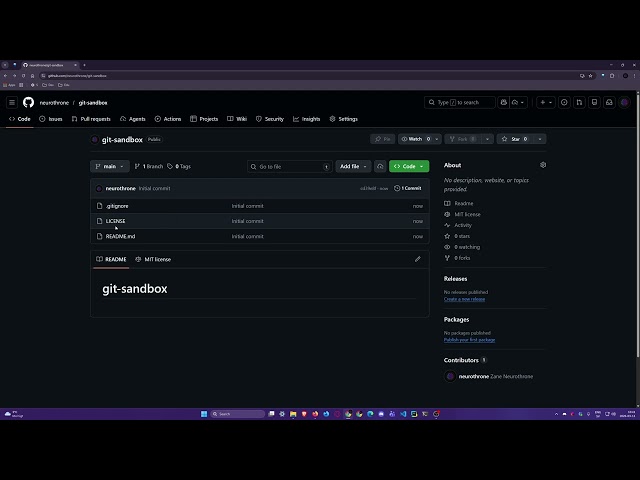Expand the Star lists dropdown arrow
The height and width of the screenshot is (480, 640).
pyautogui.click(x=540, y=139)
